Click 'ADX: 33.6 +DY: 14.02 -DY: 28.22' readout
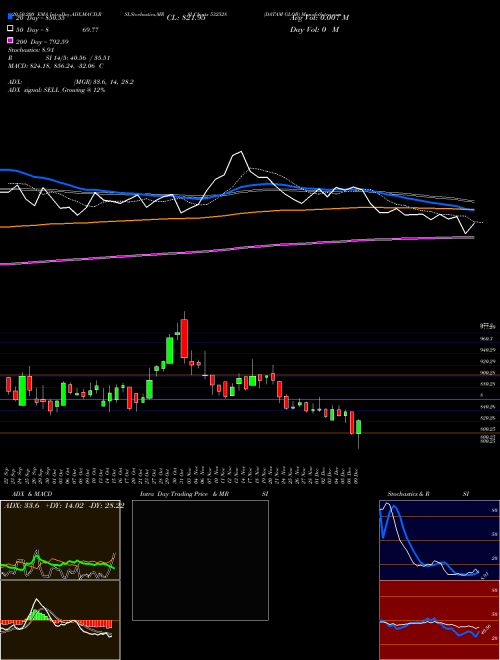This screenshot has height=660, width=500. coord(64,506)
